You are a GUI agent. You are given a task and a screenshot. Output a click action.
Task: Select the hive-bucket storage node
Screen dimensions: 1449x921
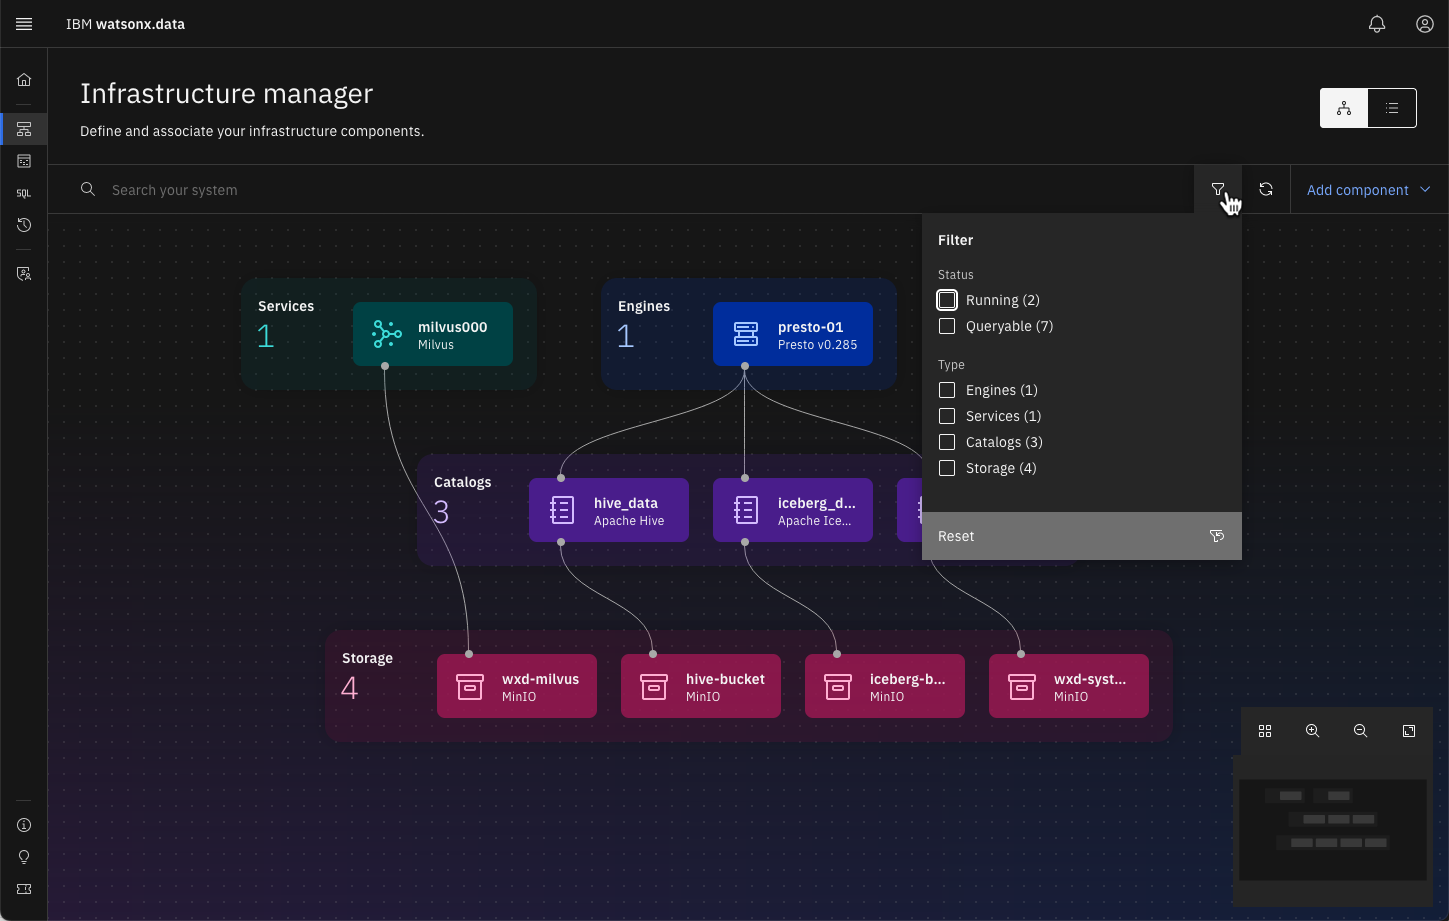[701, 686]
